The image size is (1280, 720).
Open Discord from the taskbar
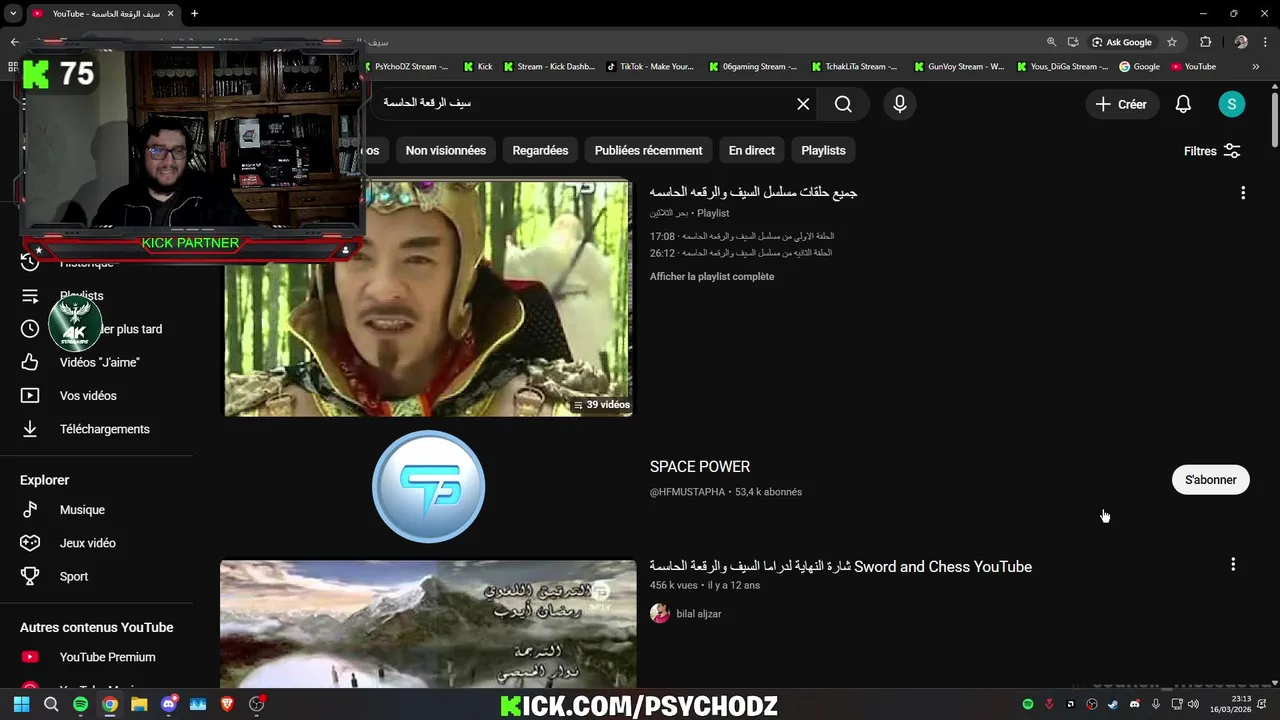[x=168, y=704]
